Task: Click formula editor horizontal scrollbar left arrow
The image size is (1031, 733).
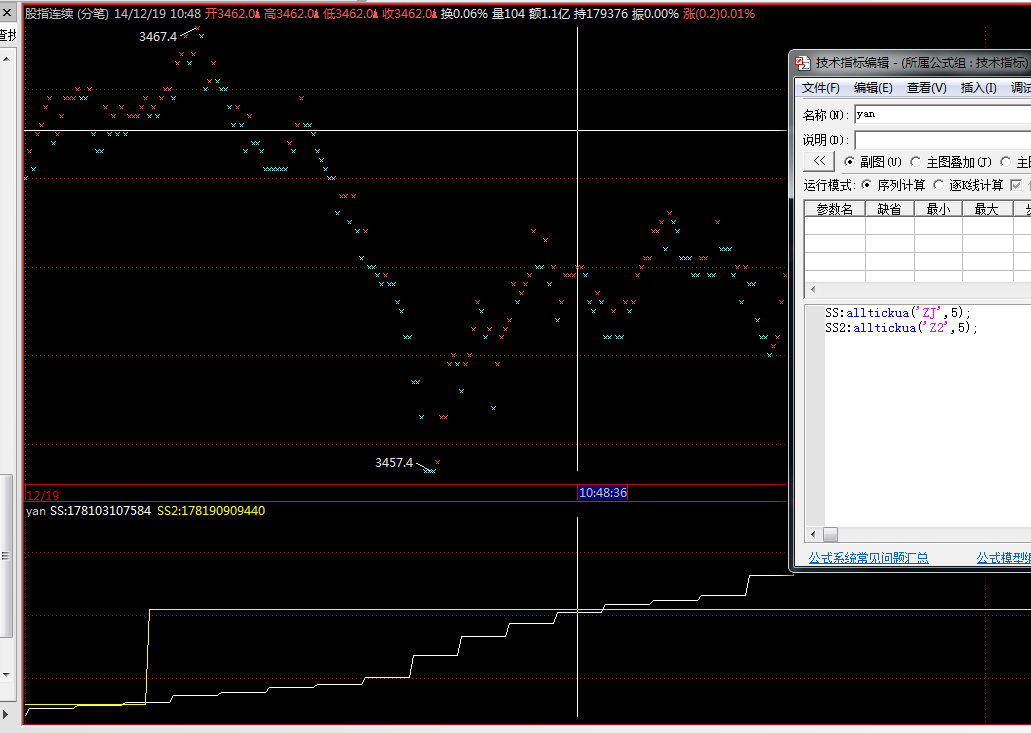Action: (813, 535)
